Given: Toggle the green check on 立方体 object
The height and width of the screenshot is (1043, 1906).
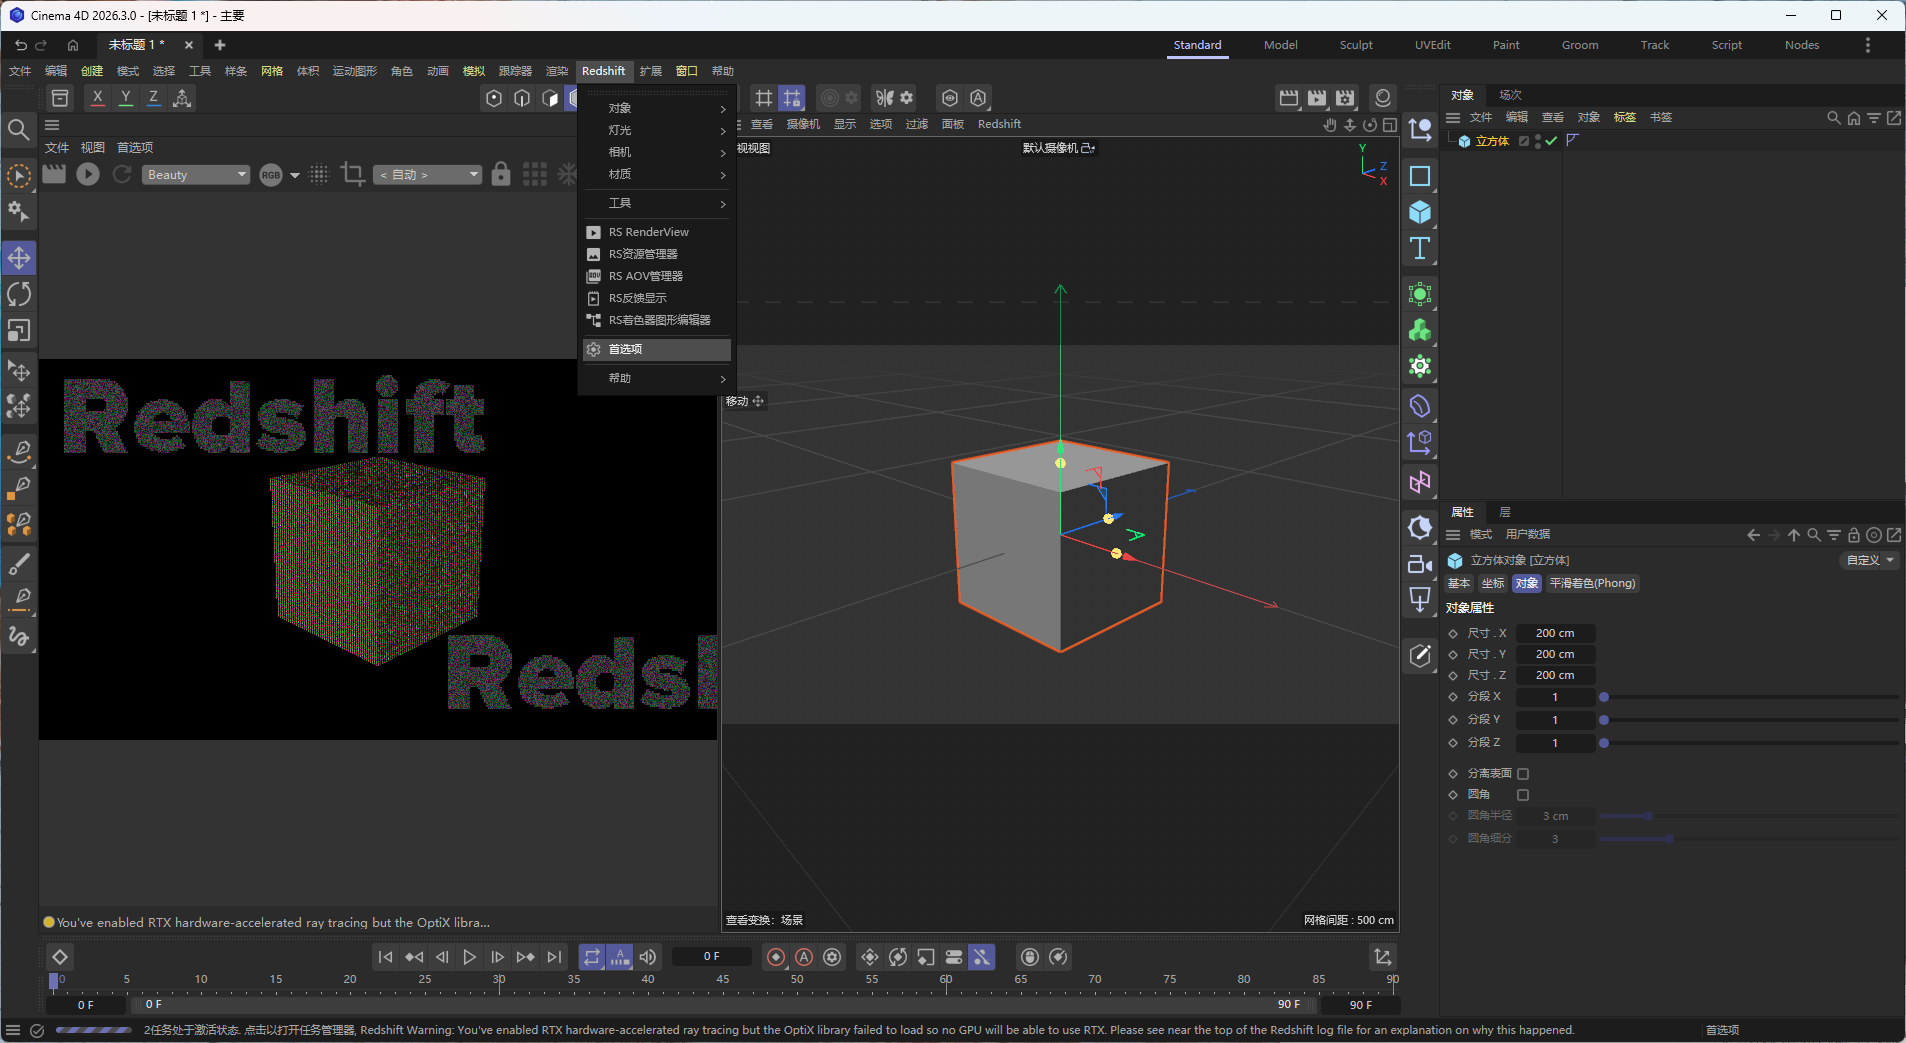Looking at the screenshot, I should click(x=1551, y=141).
